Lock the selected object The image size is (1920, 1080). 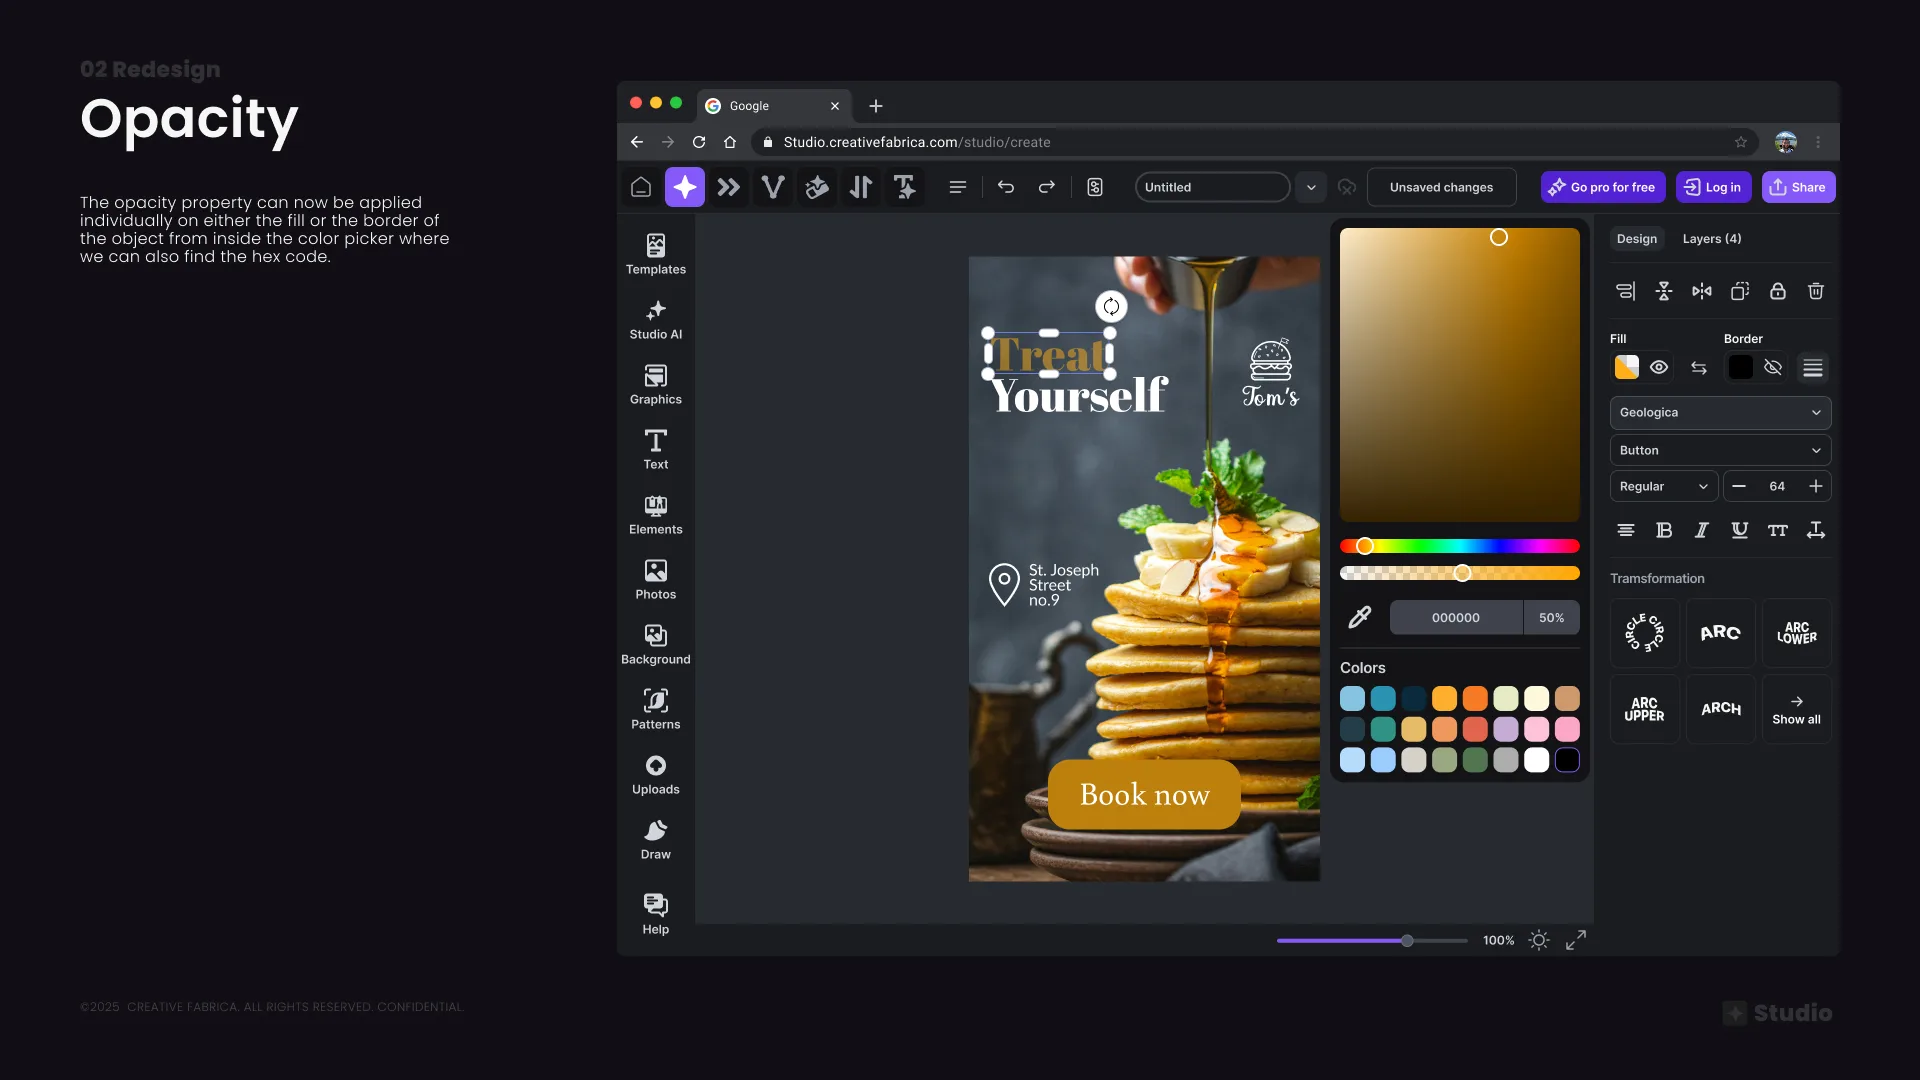coord(1778,291)
